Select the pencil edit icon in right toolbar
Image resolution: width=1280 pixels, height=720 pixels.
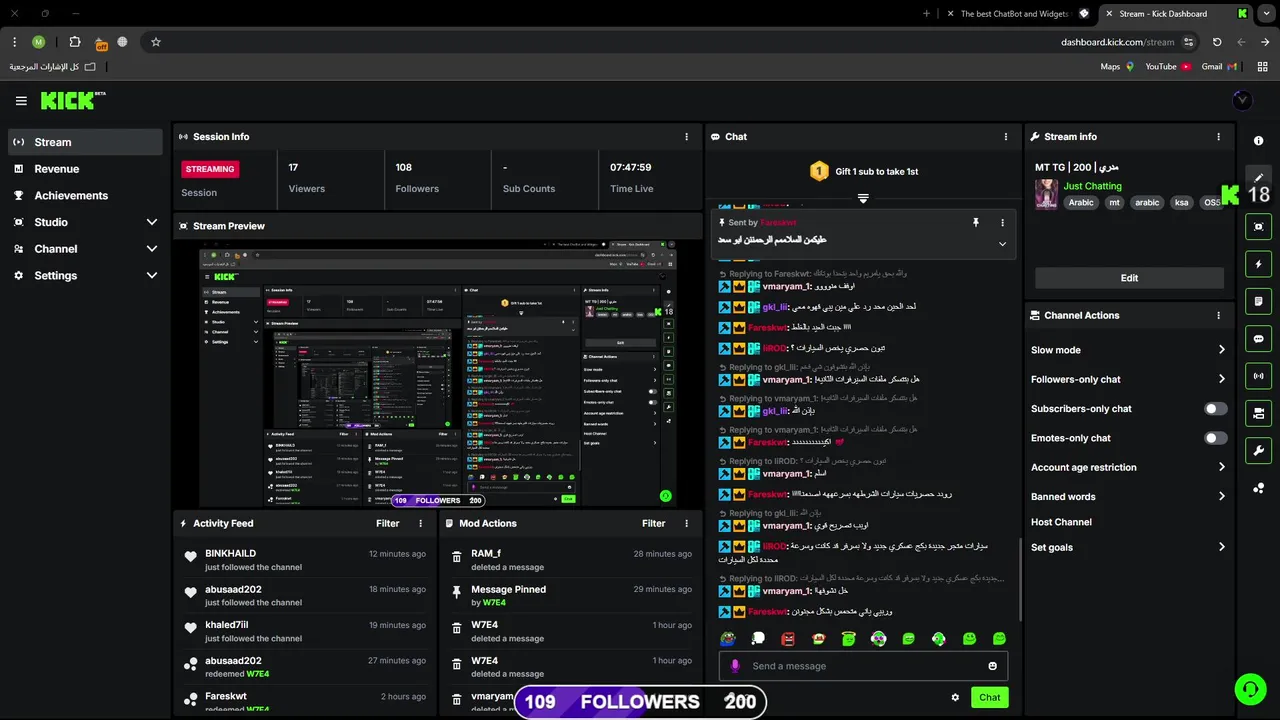(1259, 177)
